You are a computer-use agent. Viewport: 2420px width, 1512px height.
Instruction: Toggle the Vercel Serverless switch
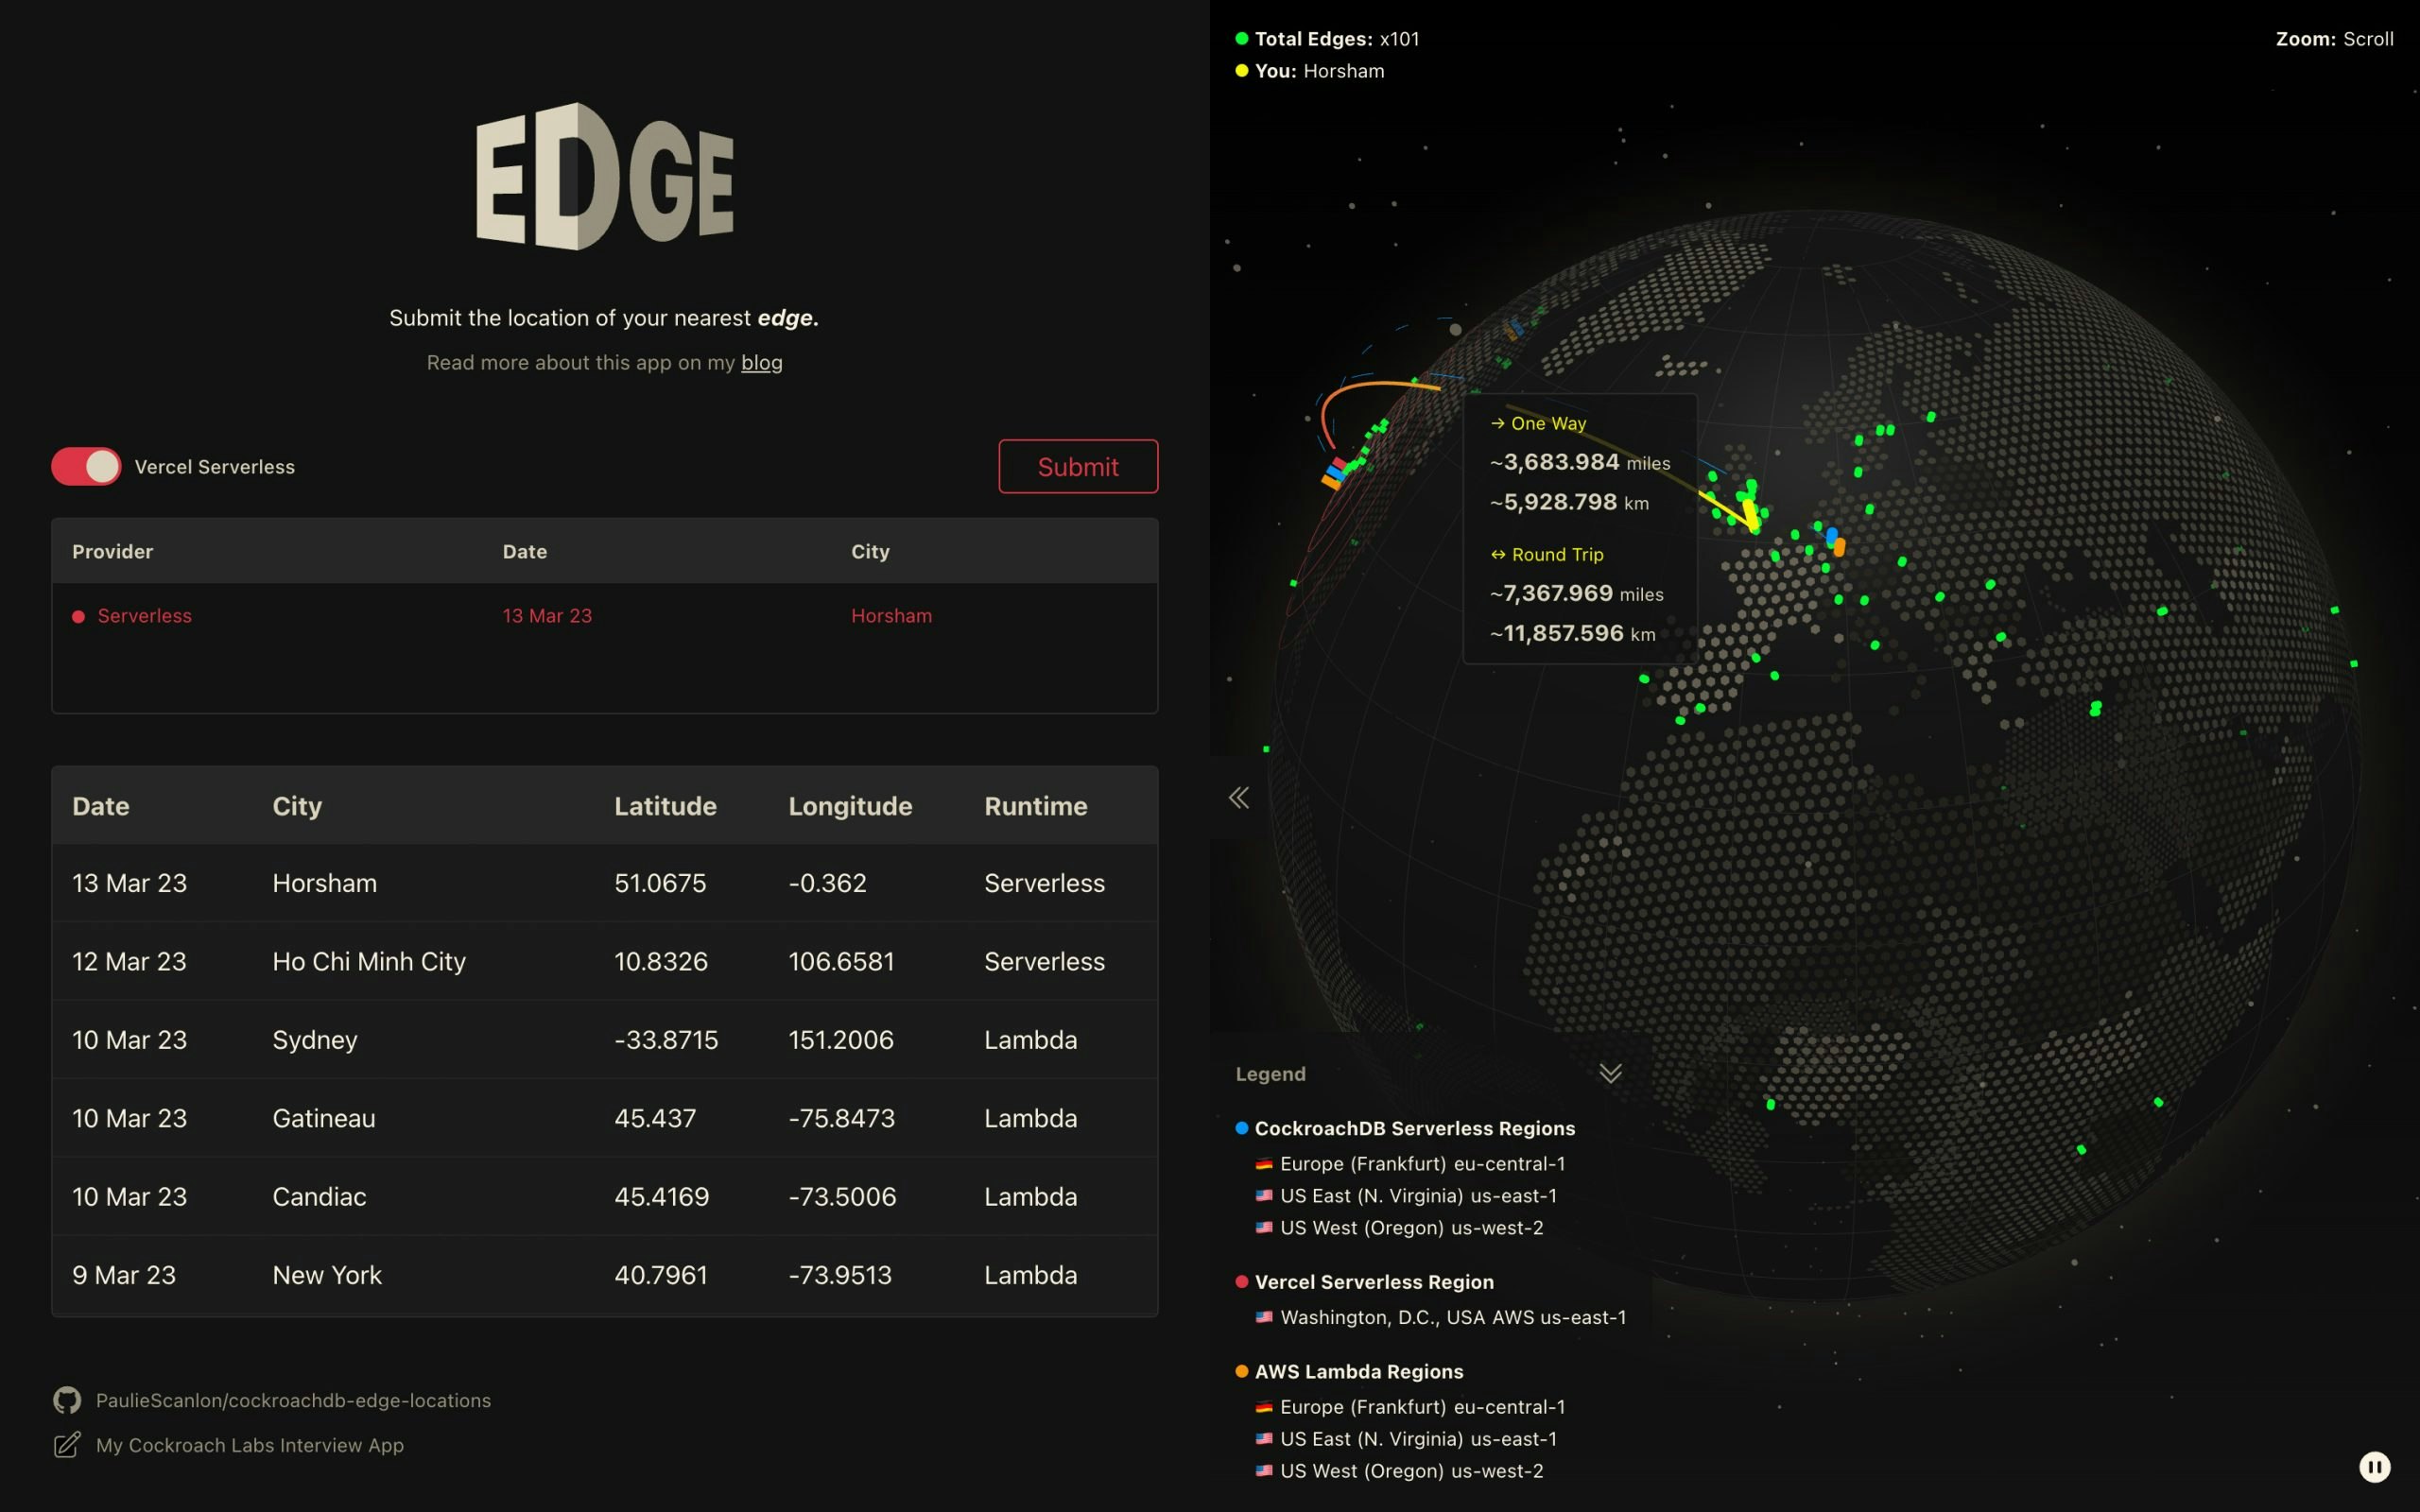(x=86, y=466)
